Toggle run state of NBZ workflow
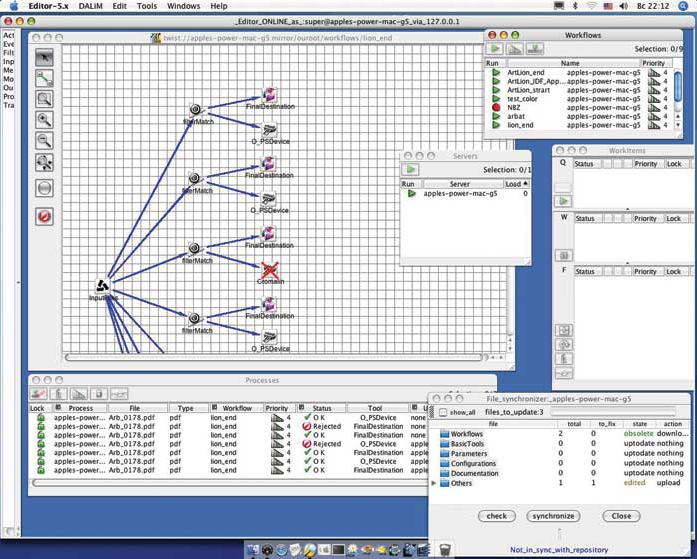697x559 pixels. (496, 108)
